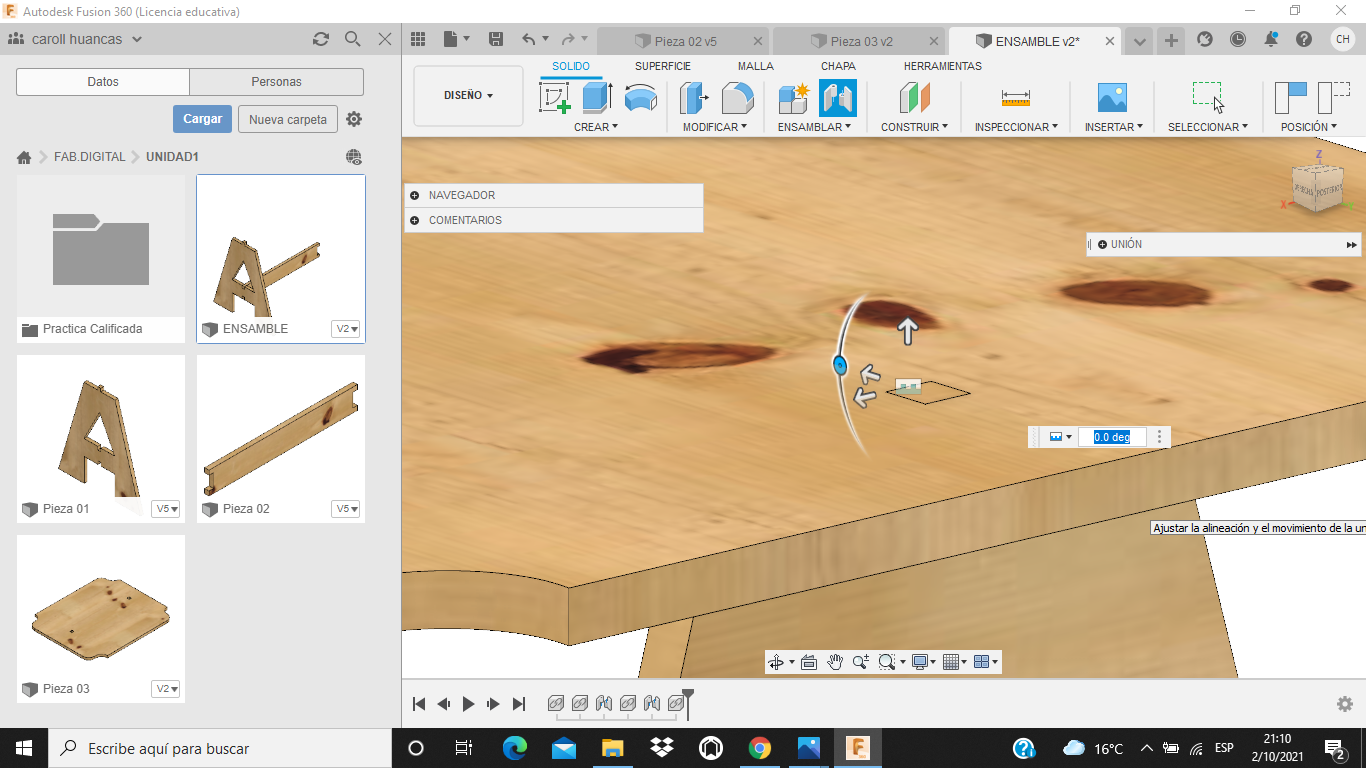The width and height of the screenshot is (1366, 768).
Task: Switch to the SUPERFICIE tab
Action: pos(663,66)
